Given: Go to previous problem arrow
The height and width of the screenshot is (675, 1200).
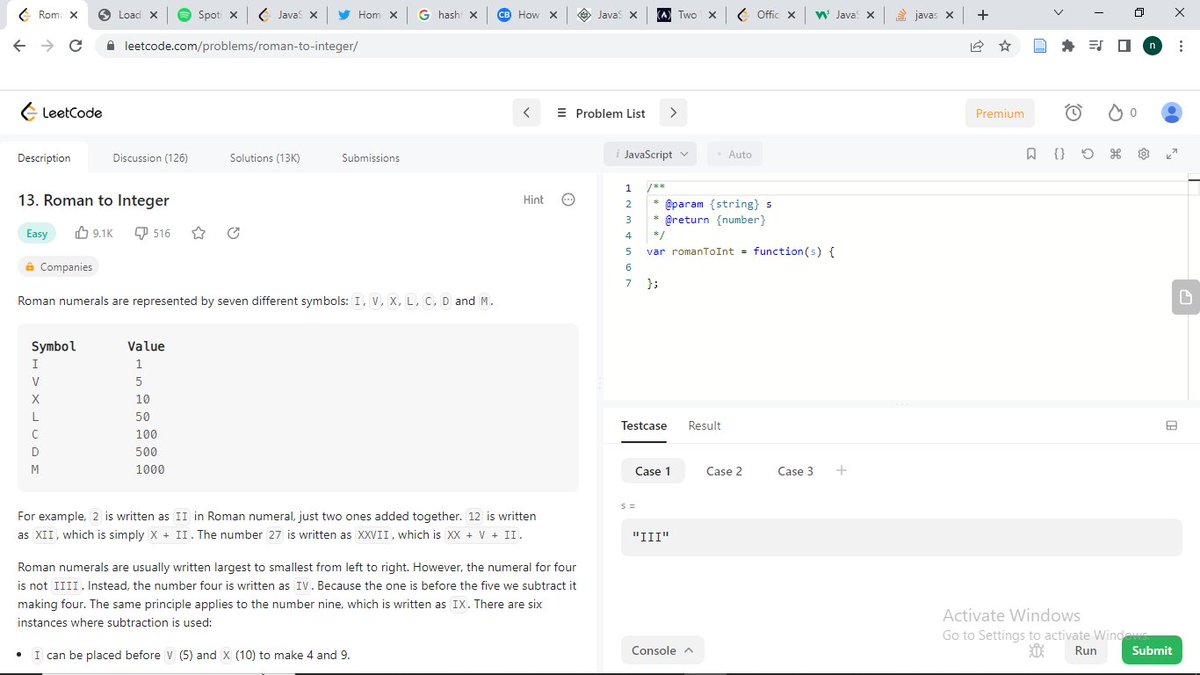Looking at the screenshot, I should [527, 113].
